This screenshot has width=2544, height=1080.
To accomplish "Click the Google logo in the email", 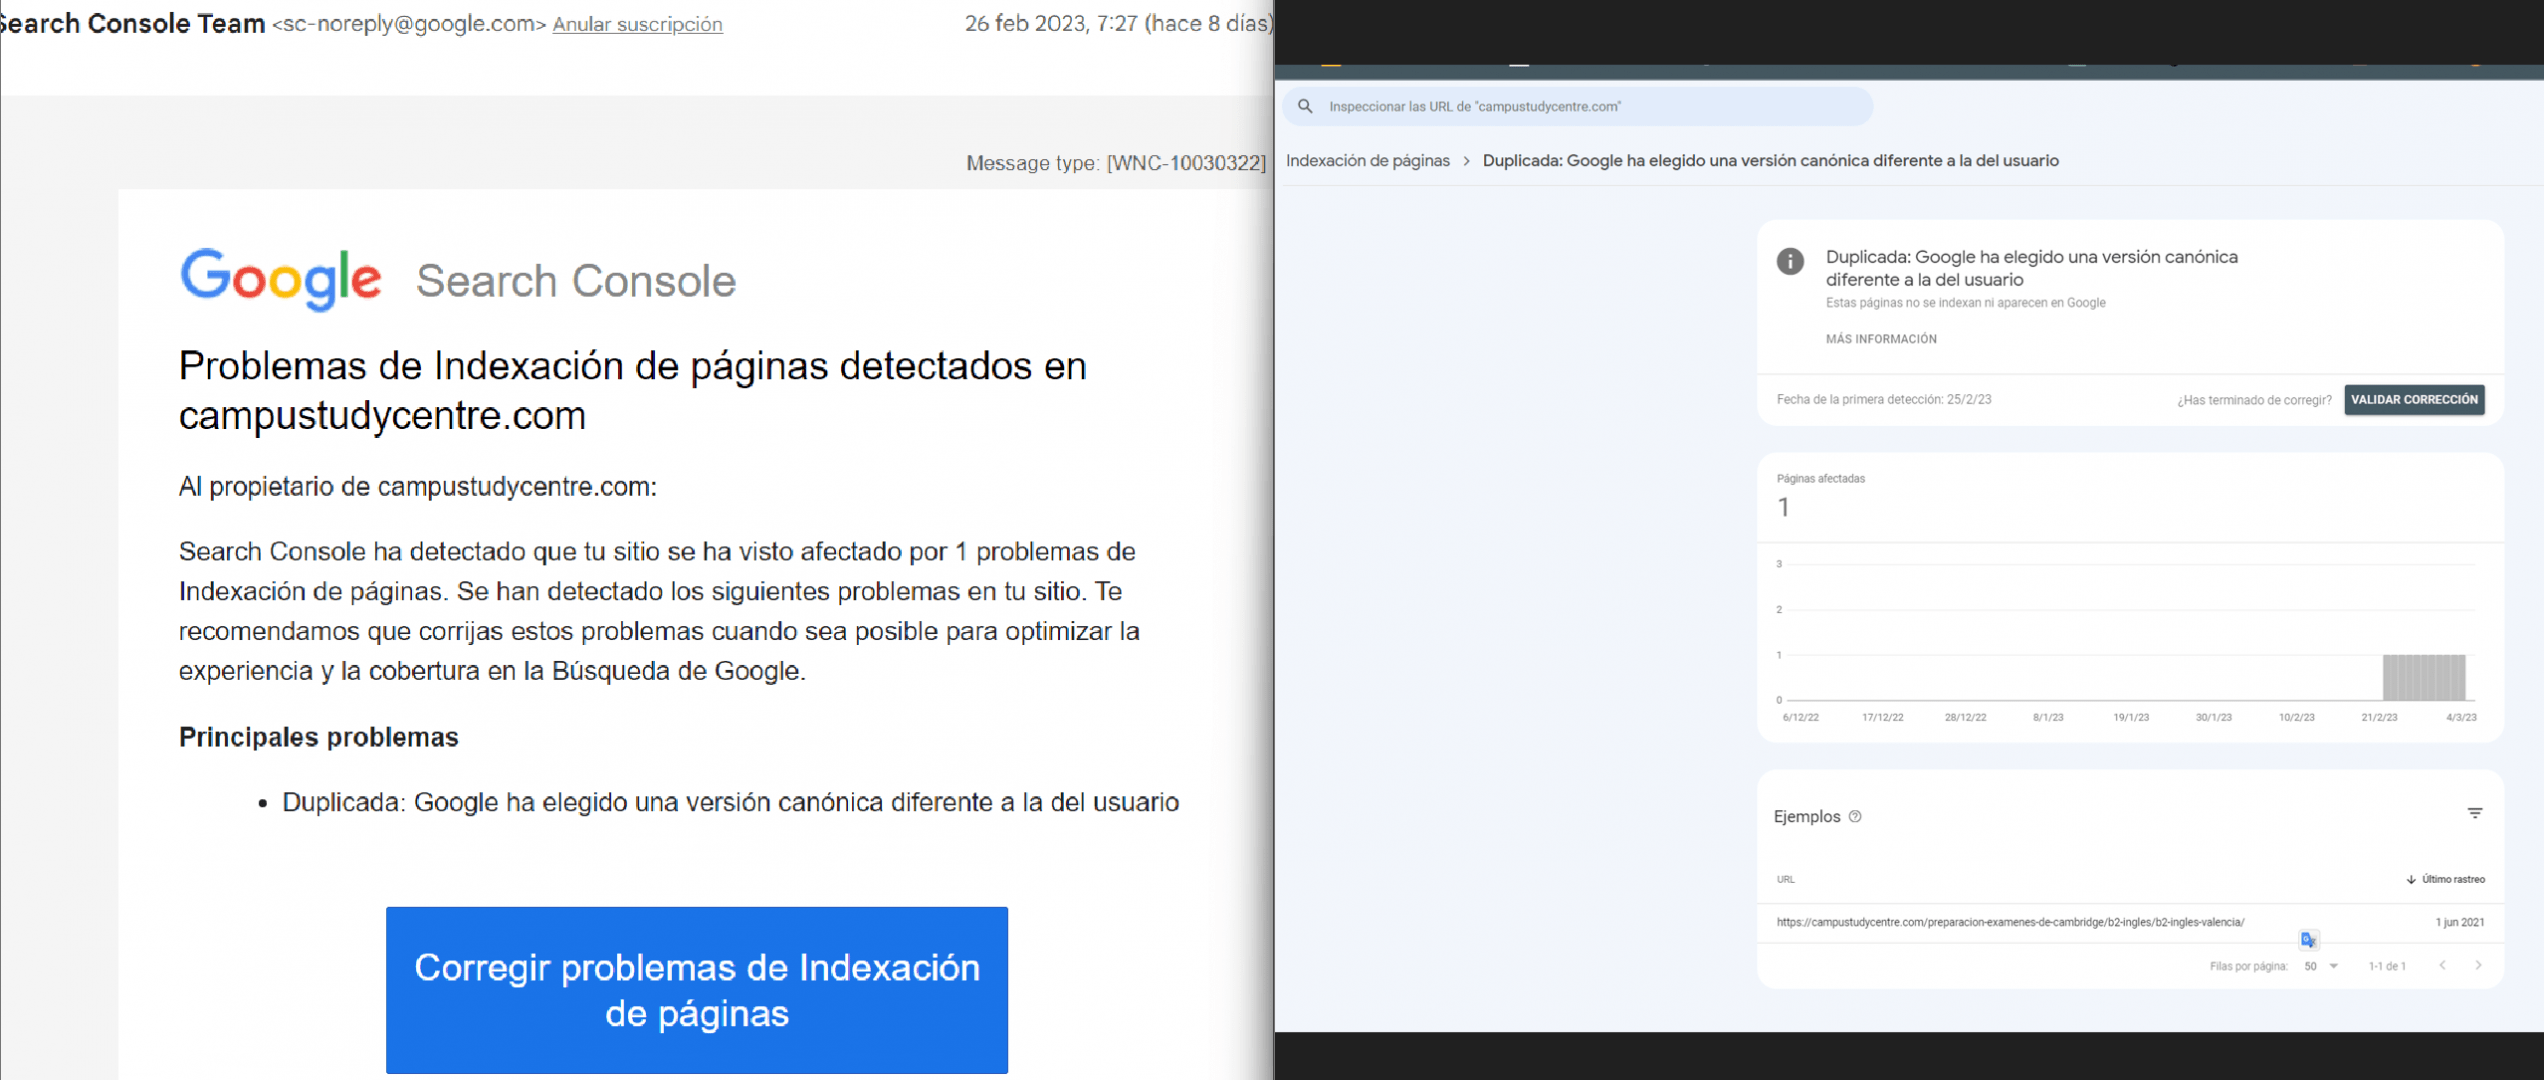I will [x=280, y=279].
